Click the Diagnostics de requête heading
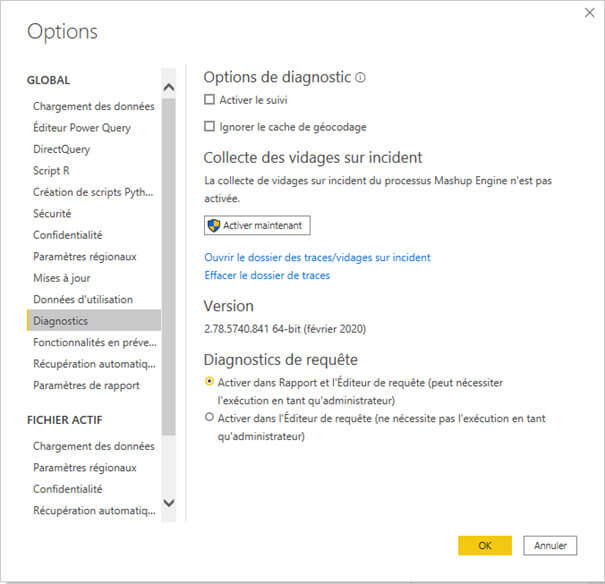Image resolution: width=605 pixels, height=584 pixels. (281, 360)
